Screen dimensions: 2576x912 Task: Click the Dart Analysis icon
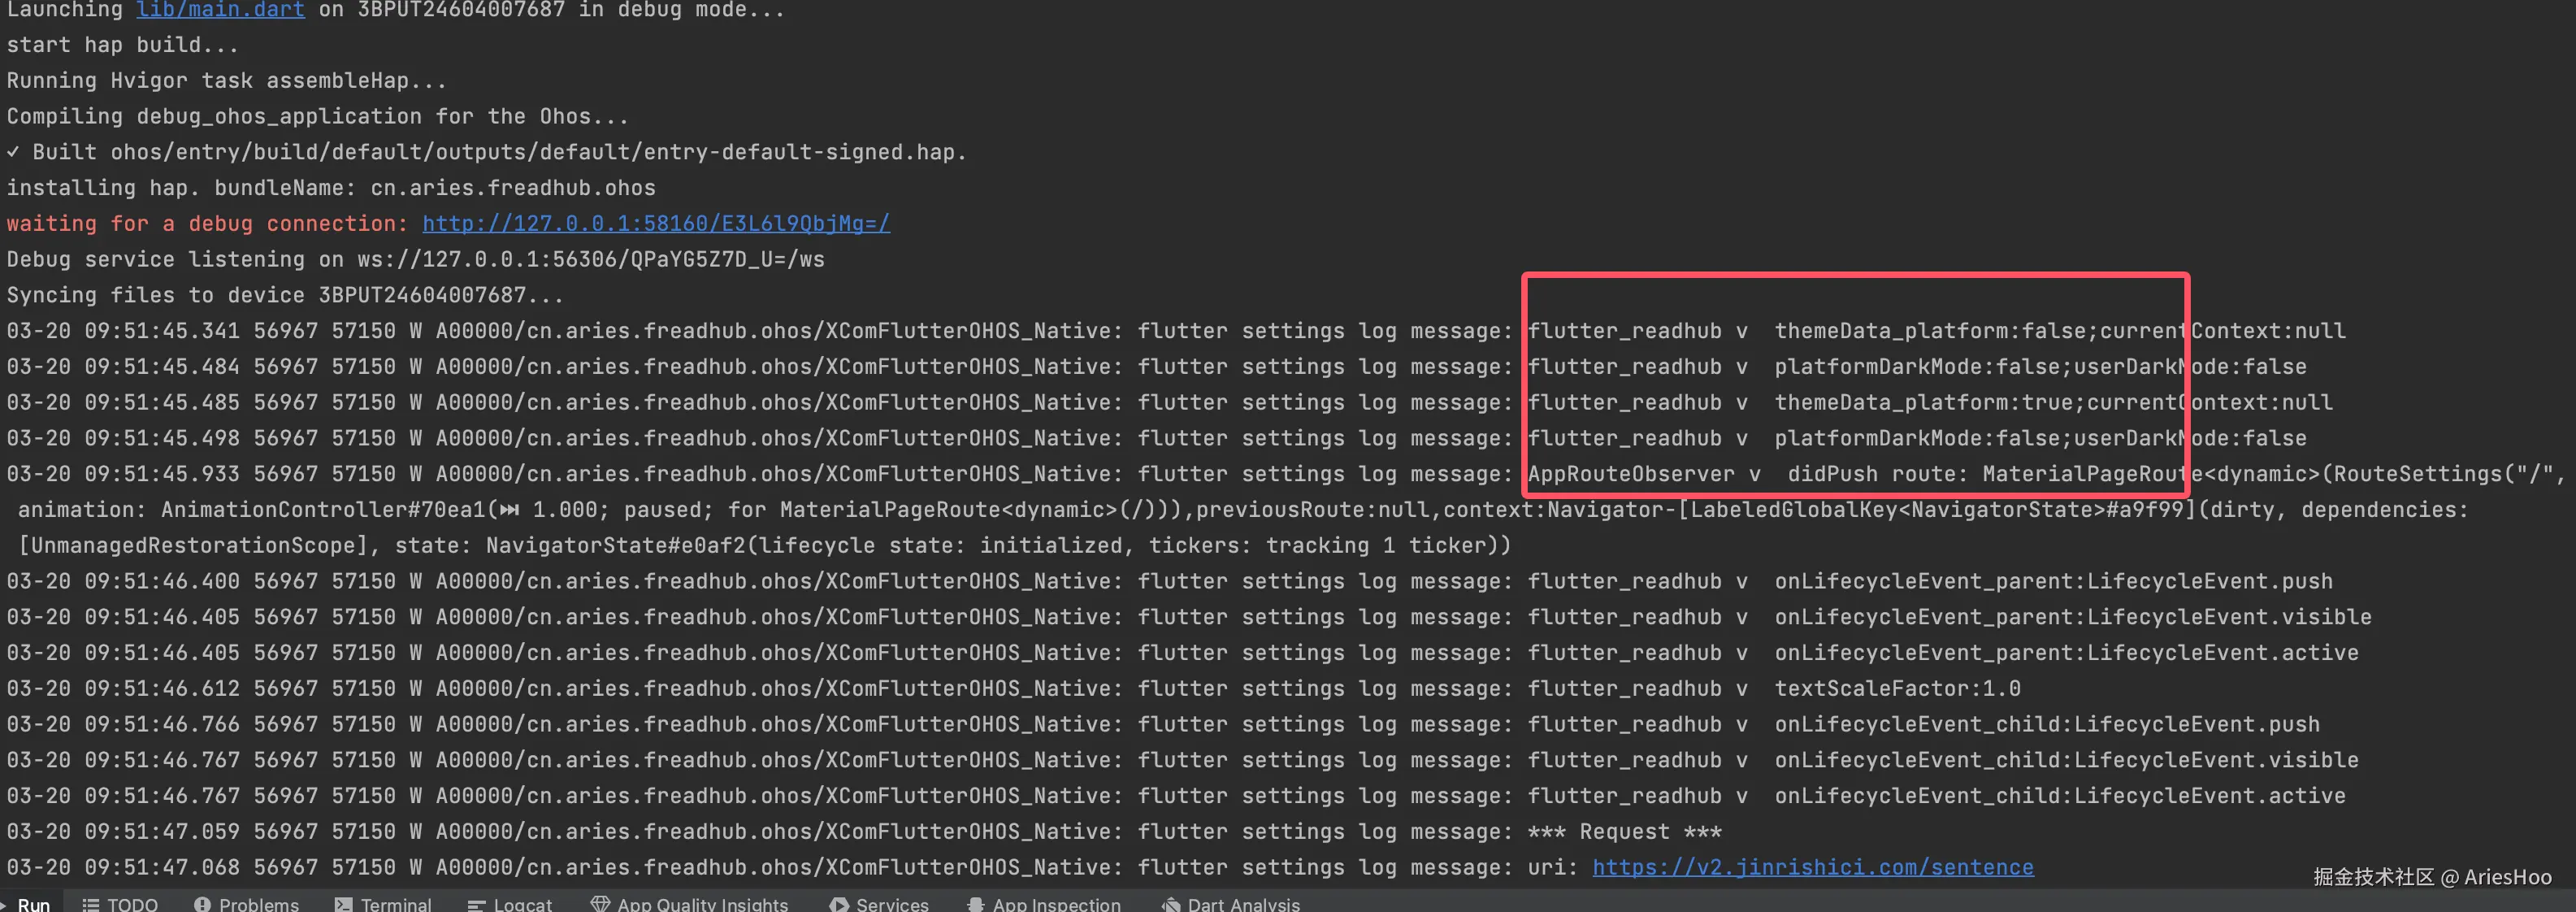click(x=1171, y=904)
